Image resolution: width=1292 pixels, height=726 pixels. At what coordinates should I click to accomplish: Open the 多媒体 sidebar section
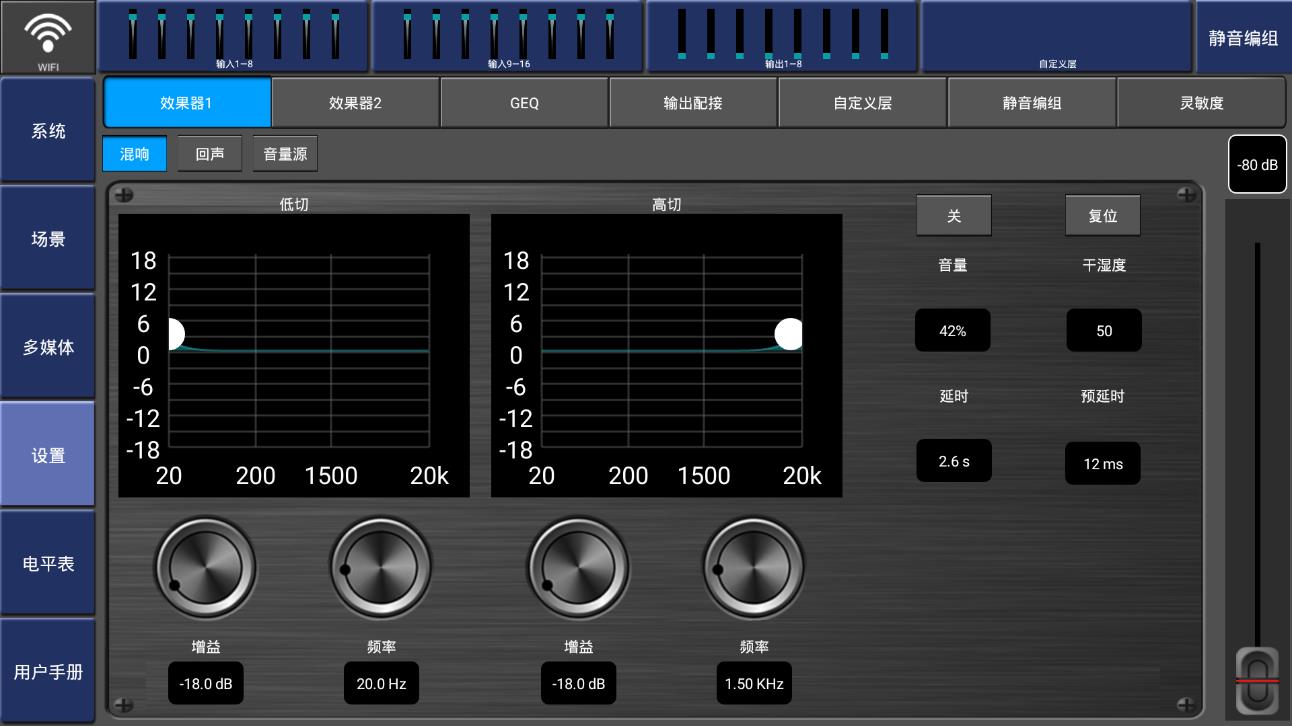click(x=48, y=347)
